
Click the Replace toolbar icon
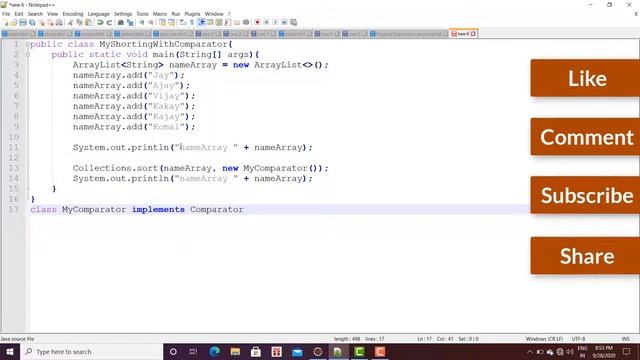click(x=130, y=22)
